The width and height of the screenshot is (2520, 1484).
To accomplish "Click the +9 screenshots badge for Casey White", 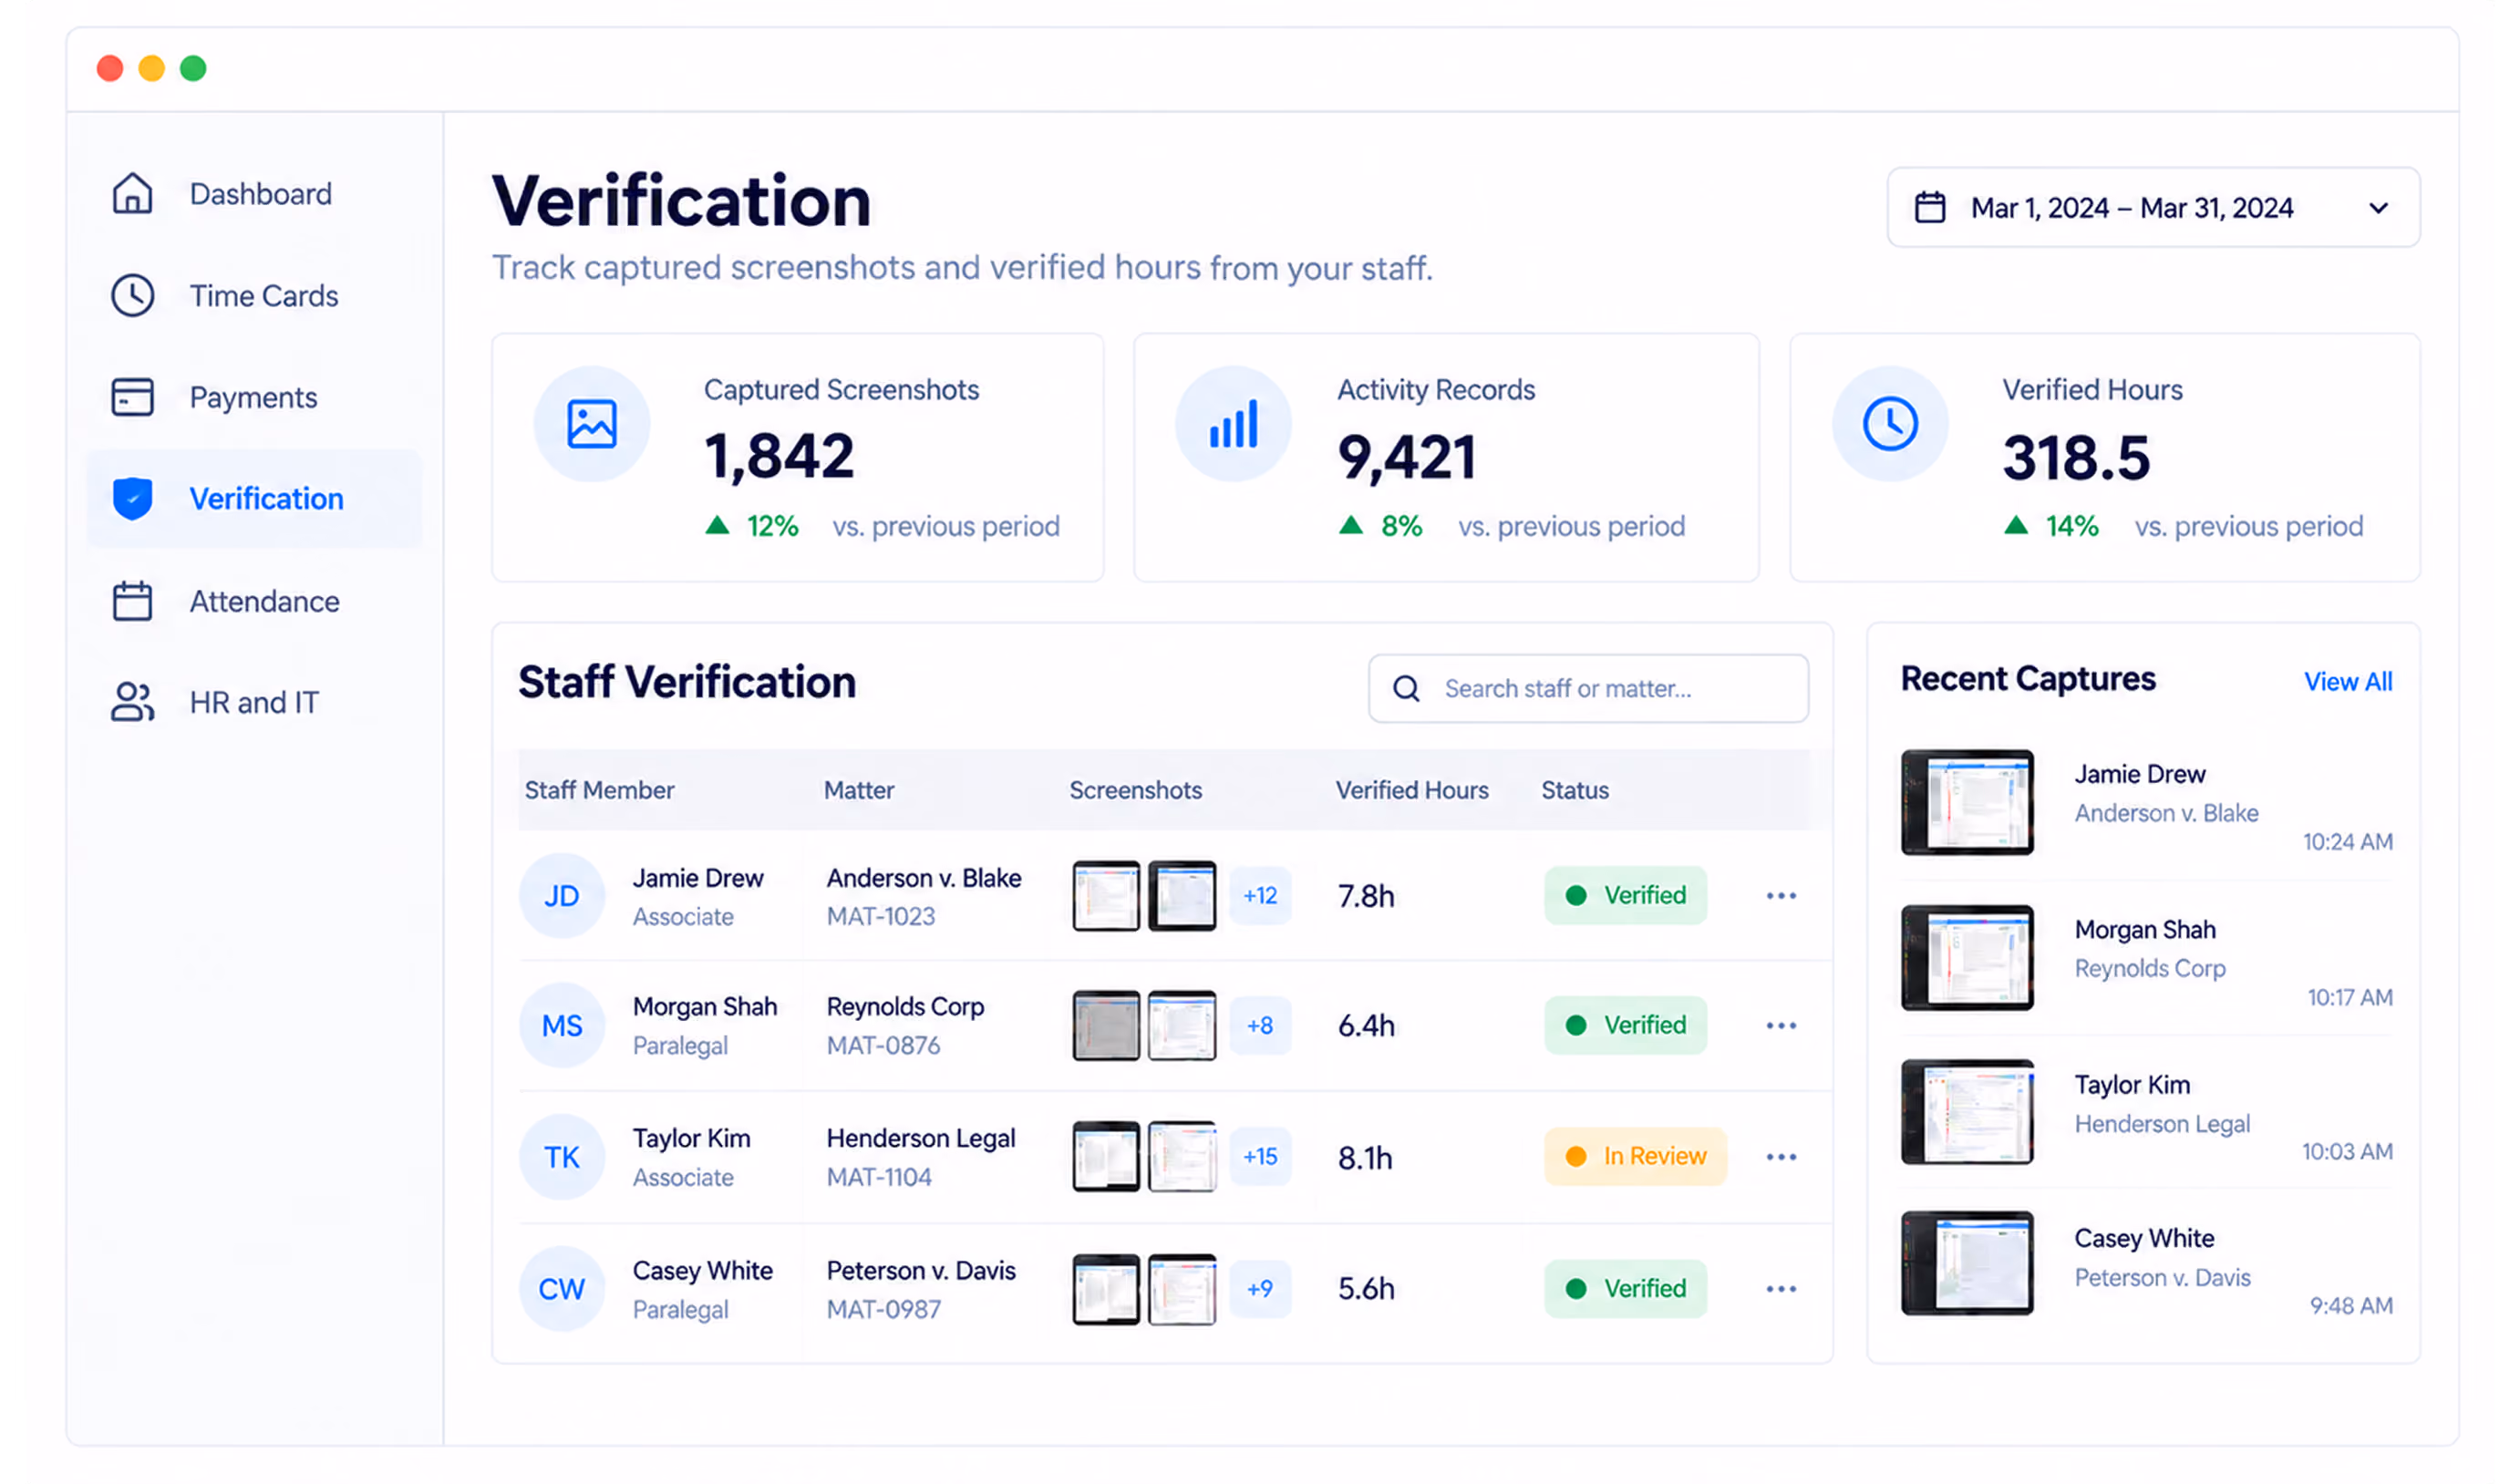I will click(1260, 1288).
